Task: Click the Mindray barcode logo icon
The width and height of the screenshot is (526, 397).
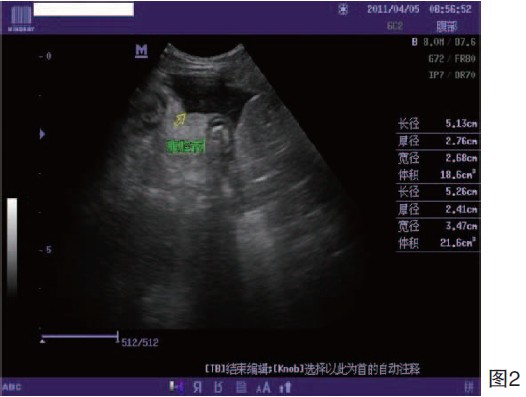Action: click(x=21, y=17)
